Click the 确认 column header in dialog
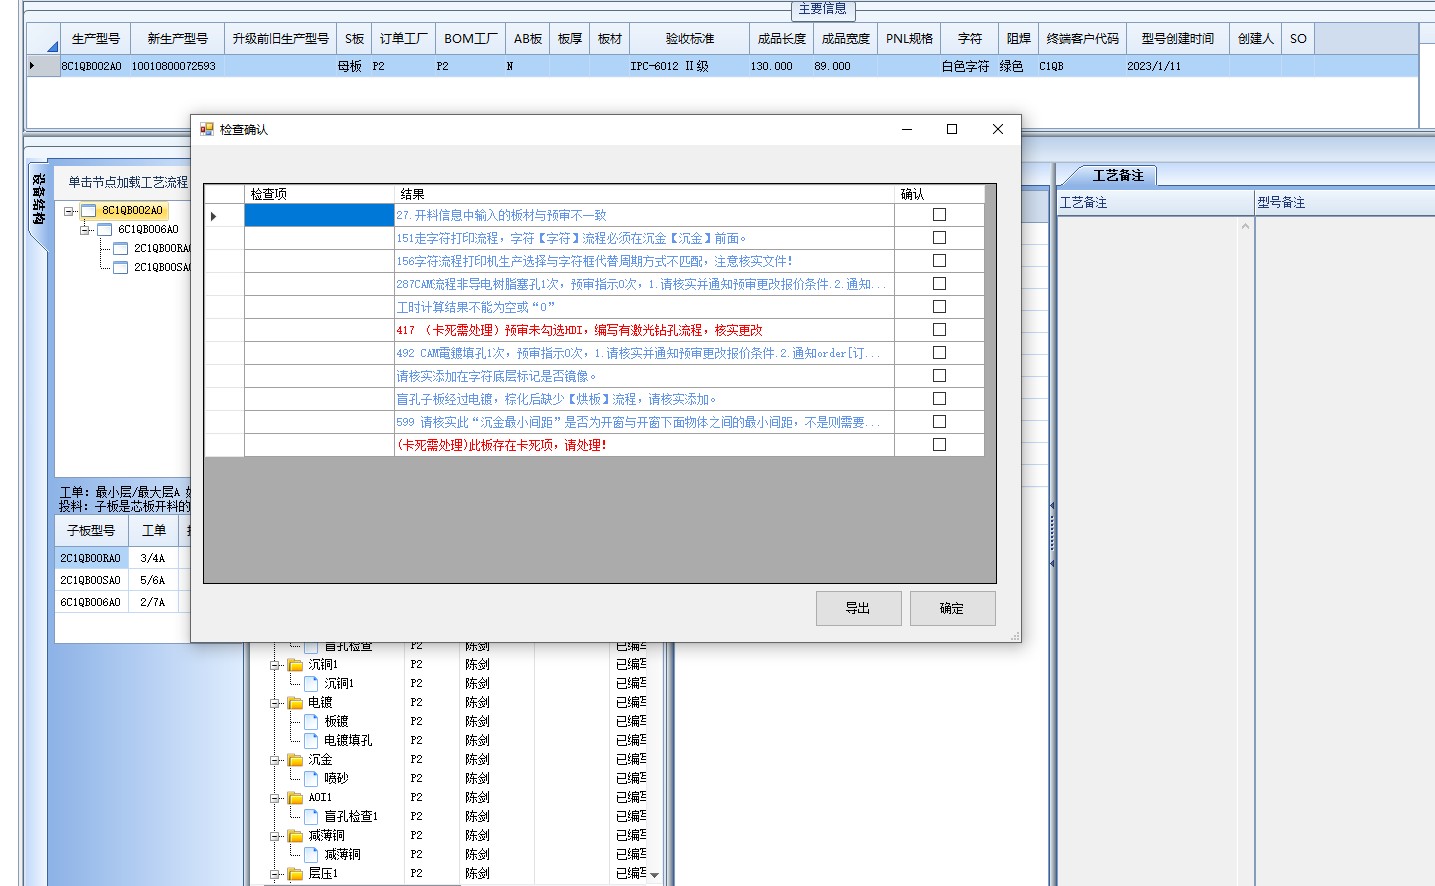Image resolution: width=1435 pixels, height=886 pixels. [x=939, y=194]
